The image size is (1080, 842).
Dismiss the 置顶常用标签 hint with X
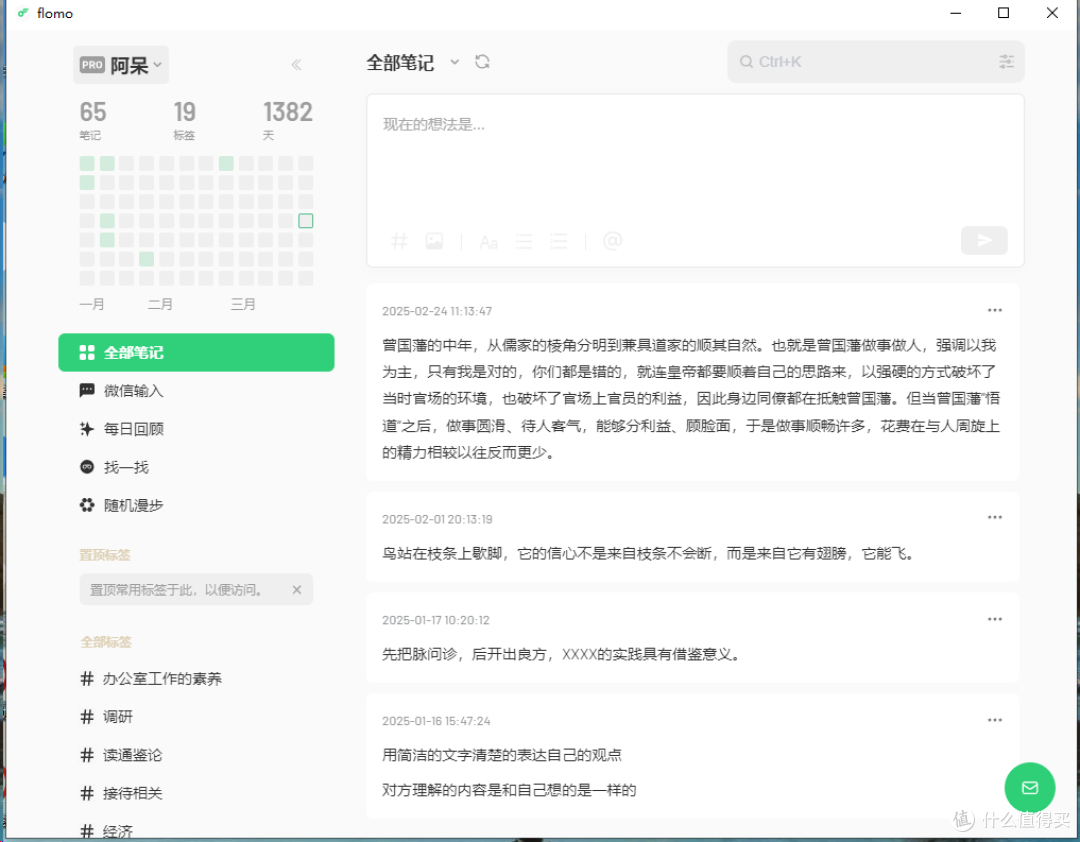pyautogui.click(x=297, y=590)
